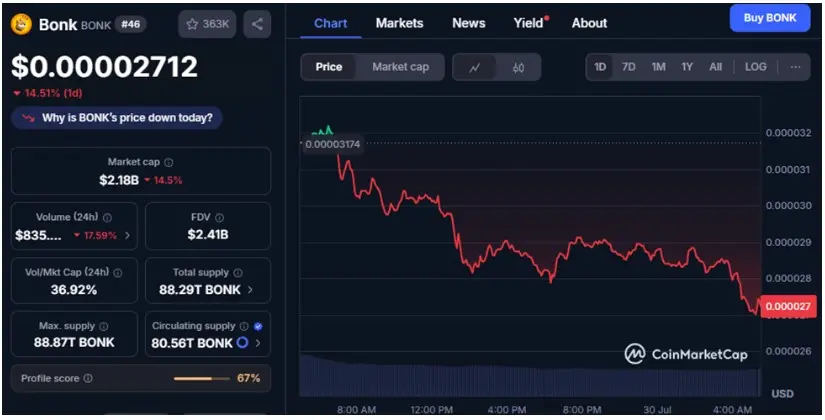The height and width of the screenshot is (420, 825).
Task: Expand the Total supply details chevron
Action: pyautogui.click(x=250, y=290)
